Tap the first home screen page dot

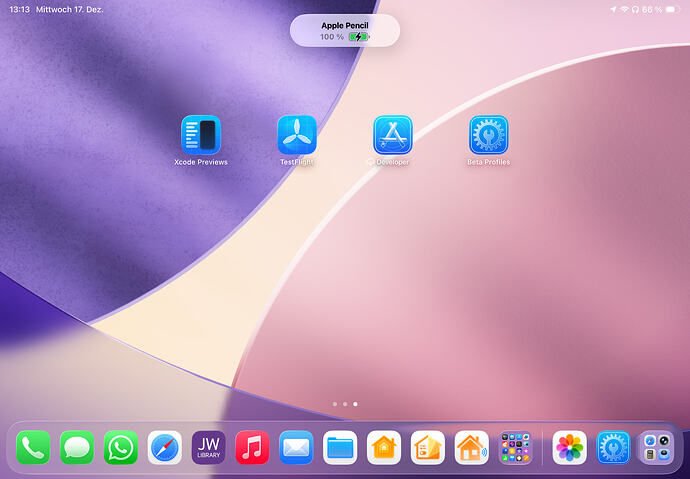335,404
